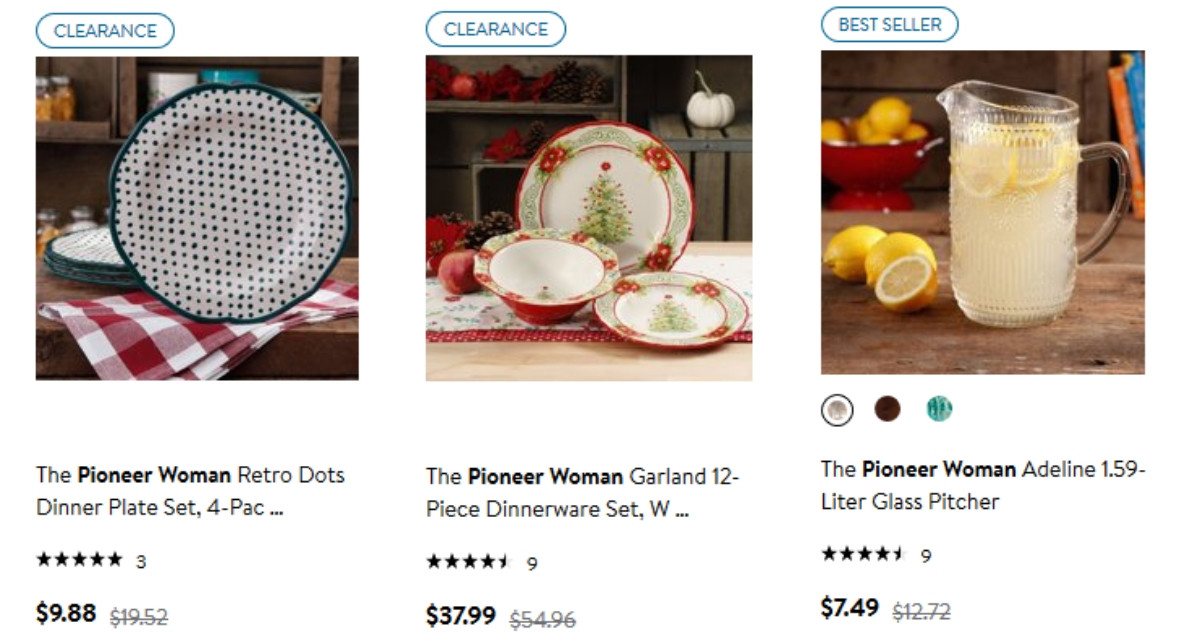Open the Retro Dots plate product image
This screenshot has width=1200, height=633.
pyautogui.click(x=197, y=218)
